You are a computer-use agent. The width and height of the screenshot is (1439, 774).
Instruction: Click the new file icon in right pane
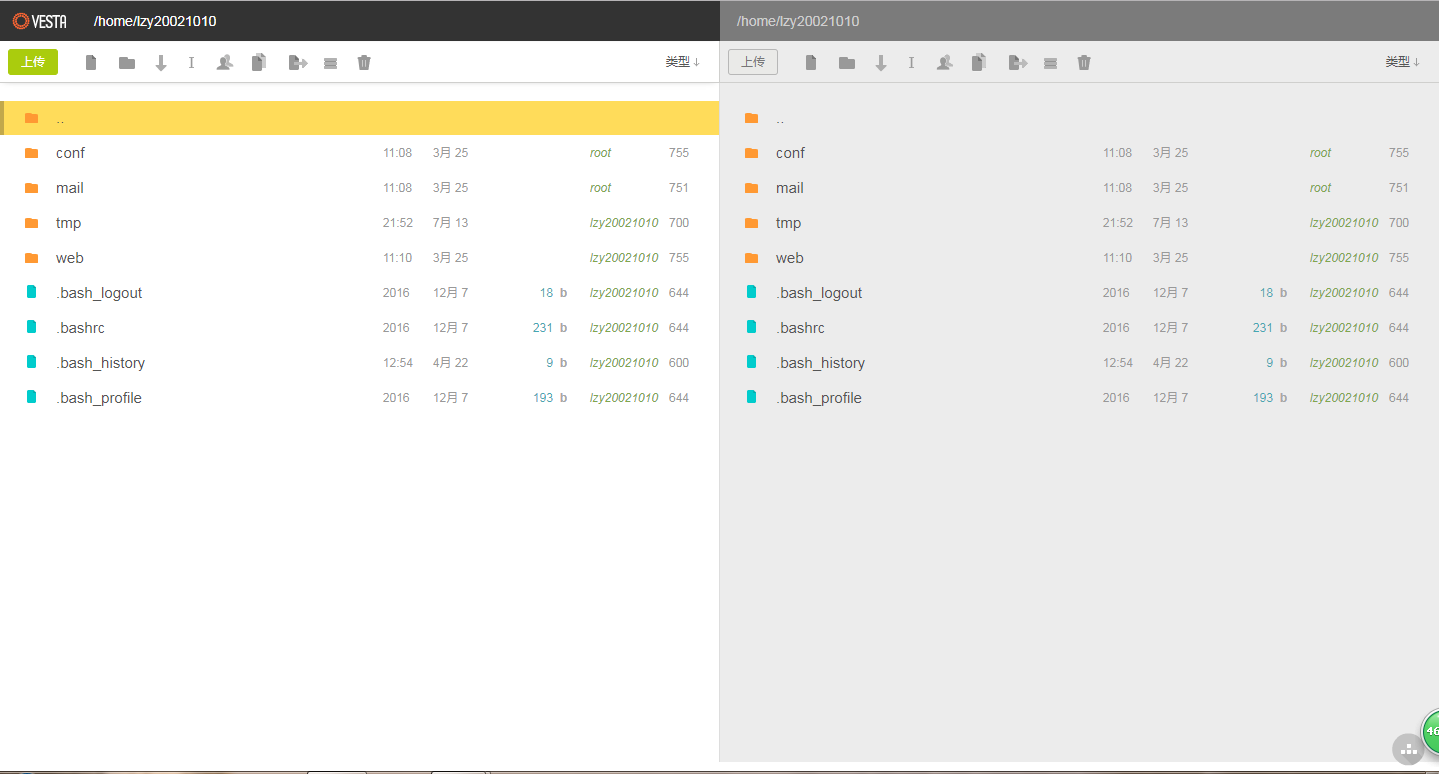[x=811, y=63]
